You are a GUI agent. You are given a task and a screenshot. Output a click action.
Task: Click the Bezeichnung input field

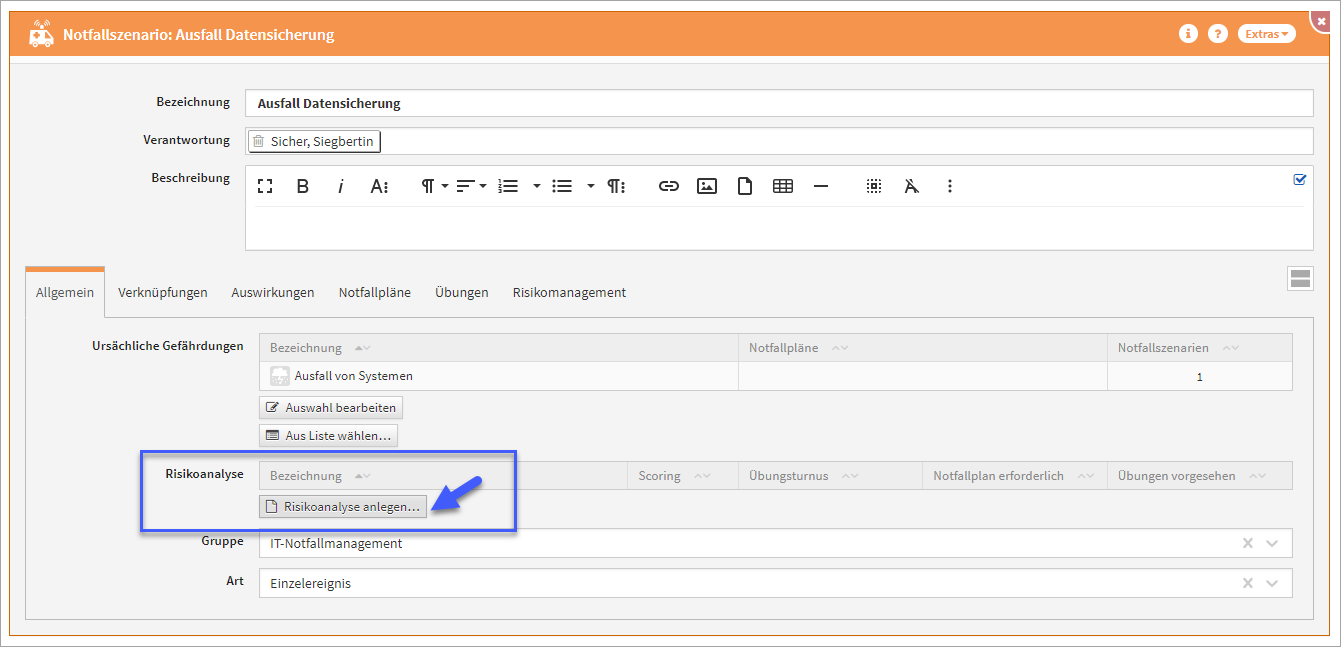[778, 103]
